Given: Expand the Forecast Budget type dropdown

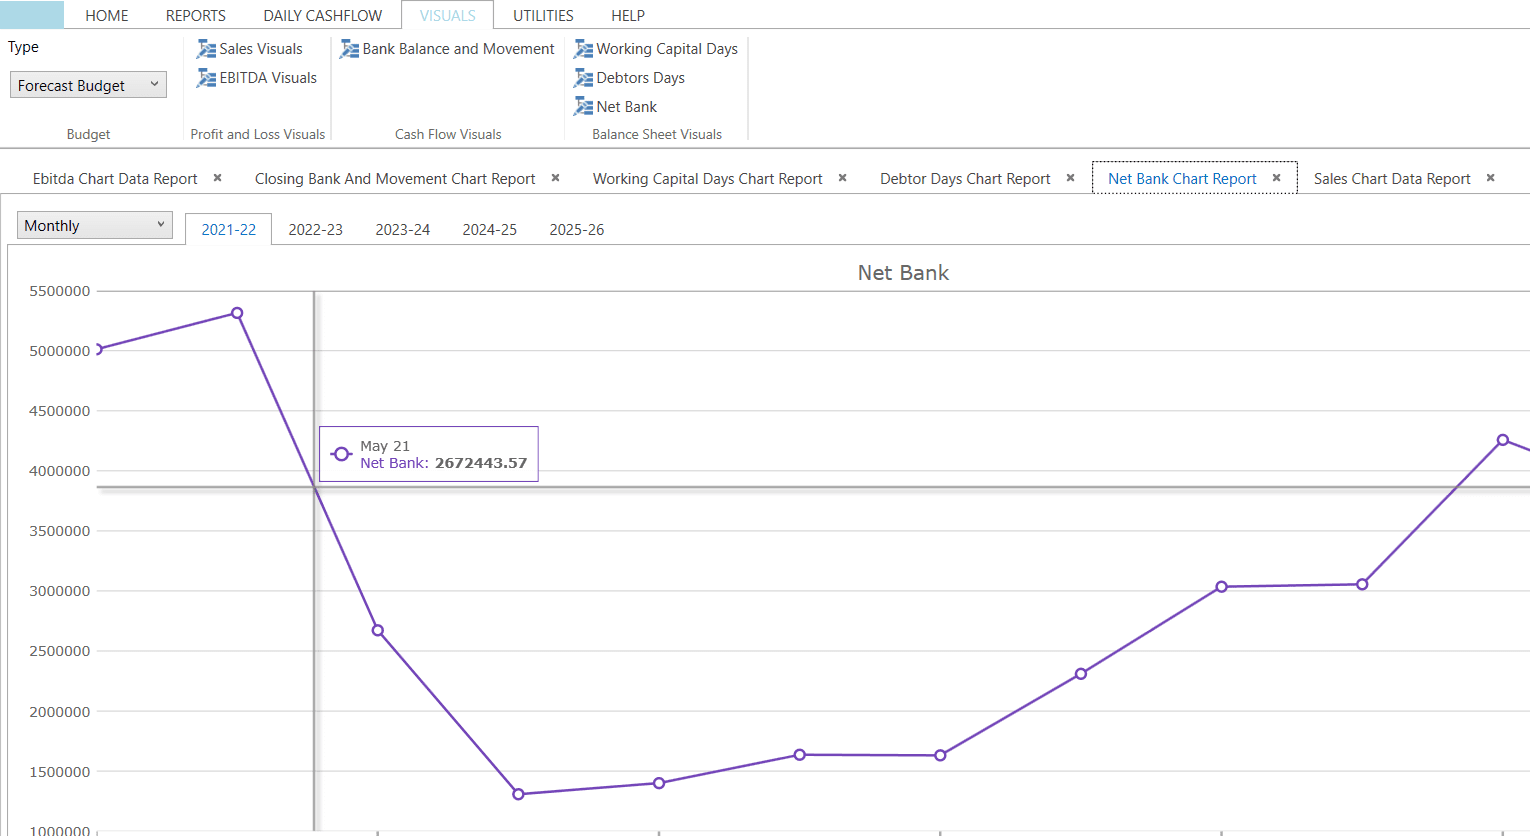Looking at the screenshot, I should click(x=88, y=85).
